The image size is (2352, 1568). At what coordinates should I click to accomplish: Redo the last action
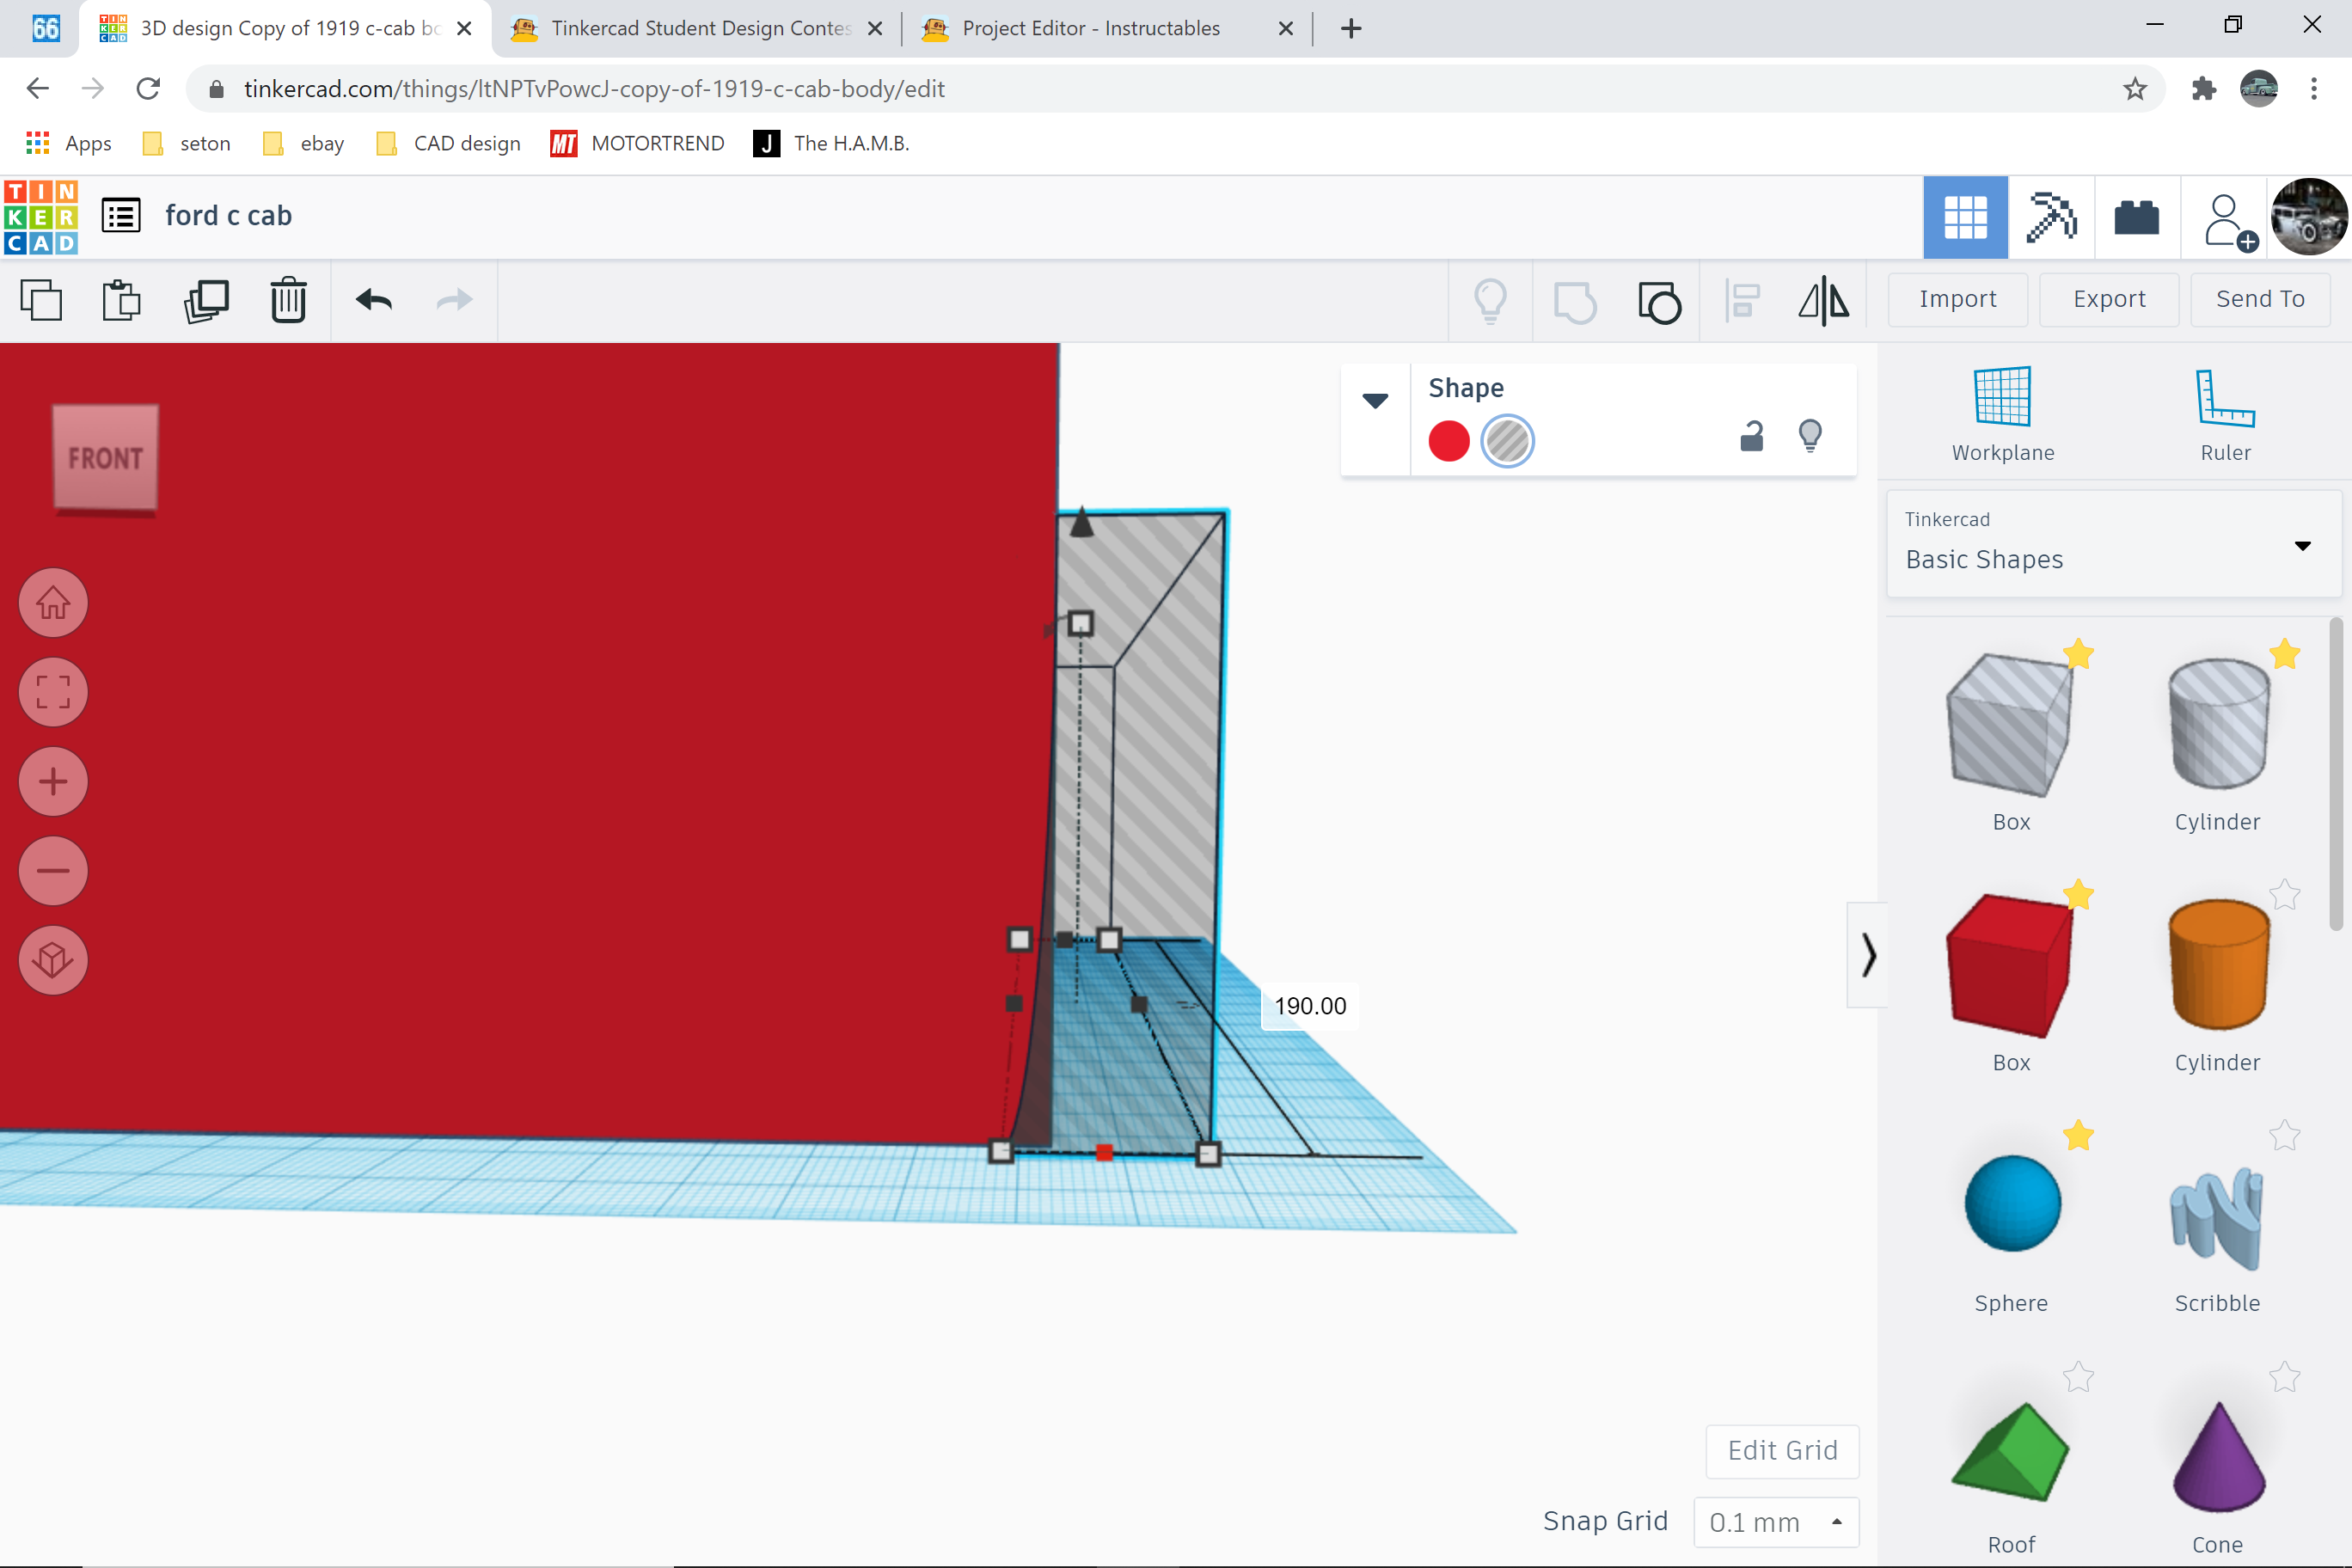pyautogui.click(x=455, y=300)
